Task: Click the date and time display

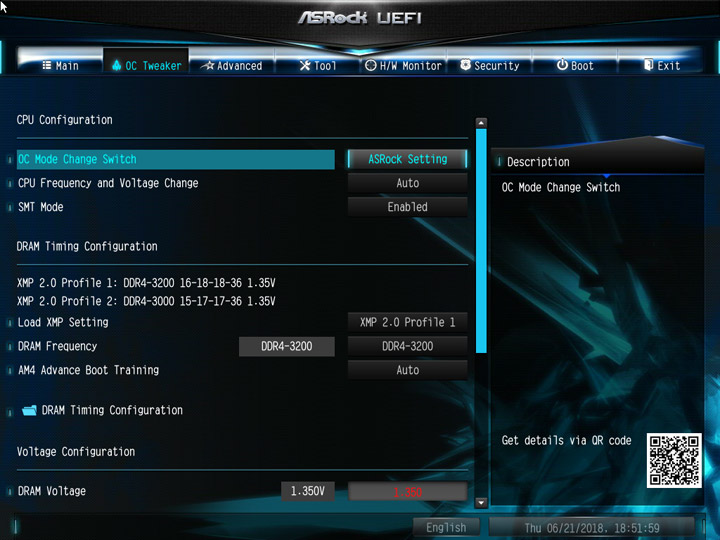Action: click(x=592, y=528)
